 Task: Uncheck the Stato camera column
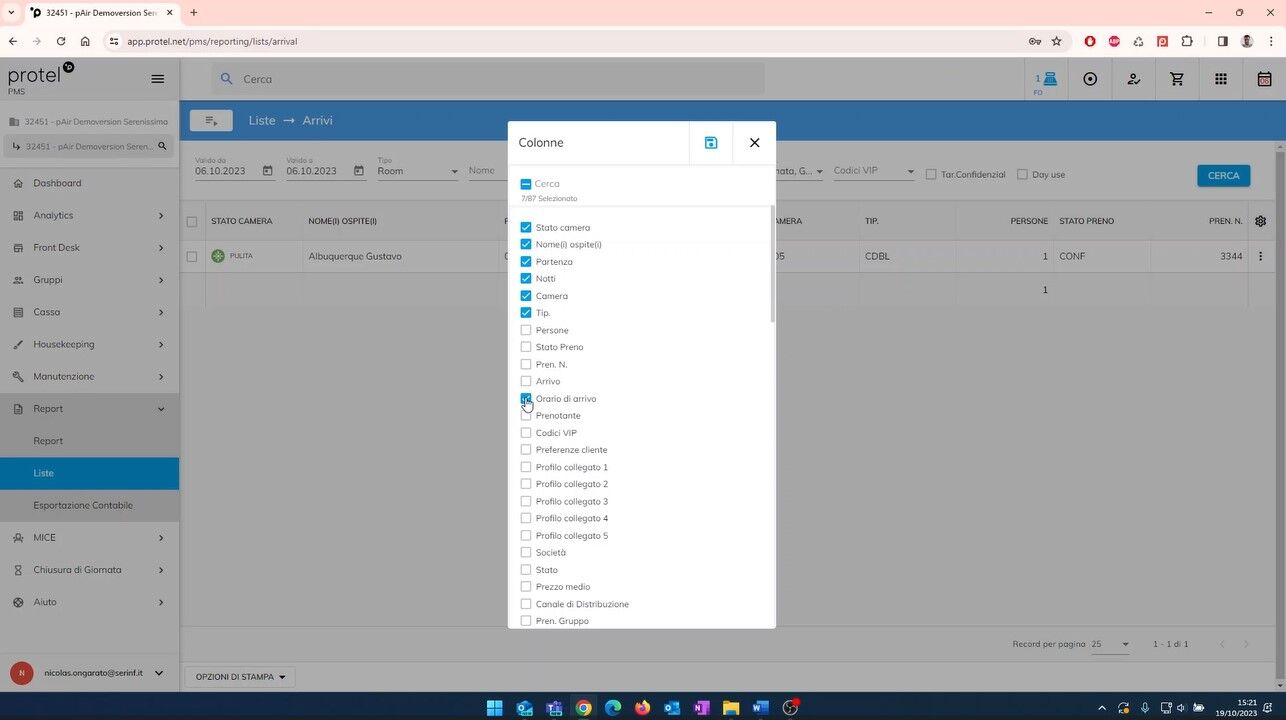click(x=526, y=228)
